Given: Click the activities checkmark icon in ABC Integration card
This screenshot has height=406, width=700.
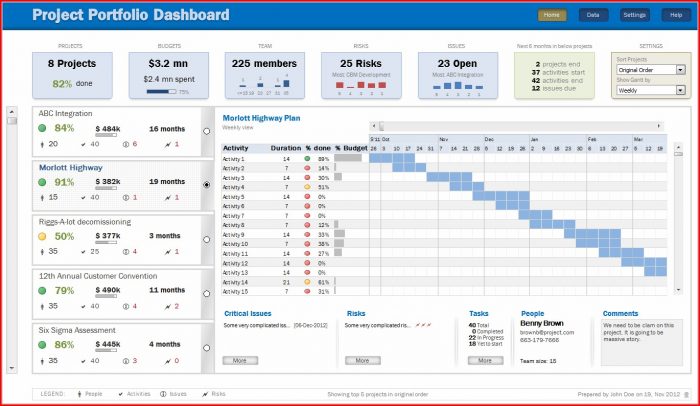Looking at the screenshot, I should pos(83,144).
